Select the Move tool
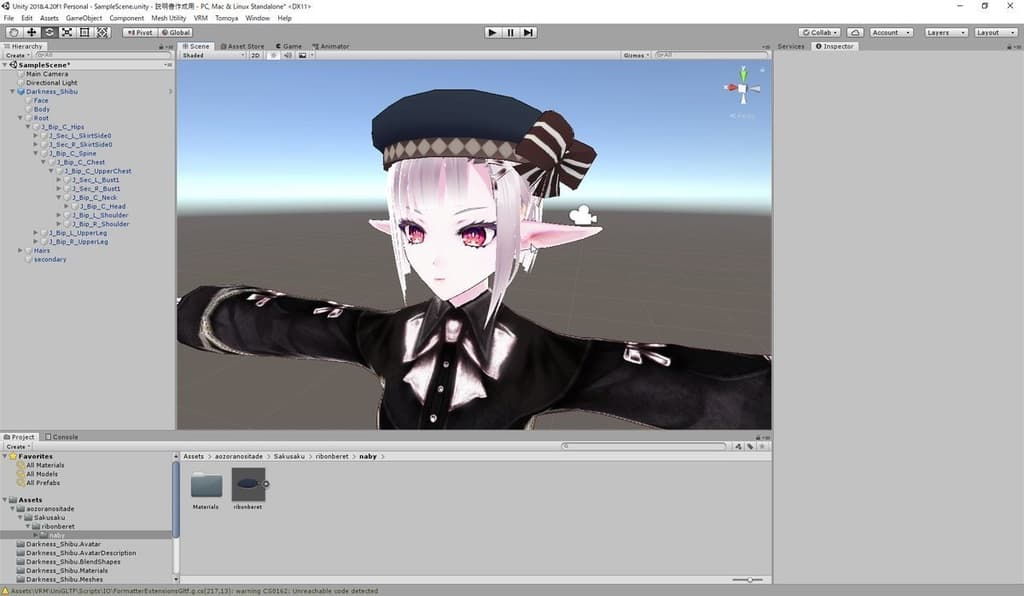The image size is (1024, 596). (x=31, y=32)
